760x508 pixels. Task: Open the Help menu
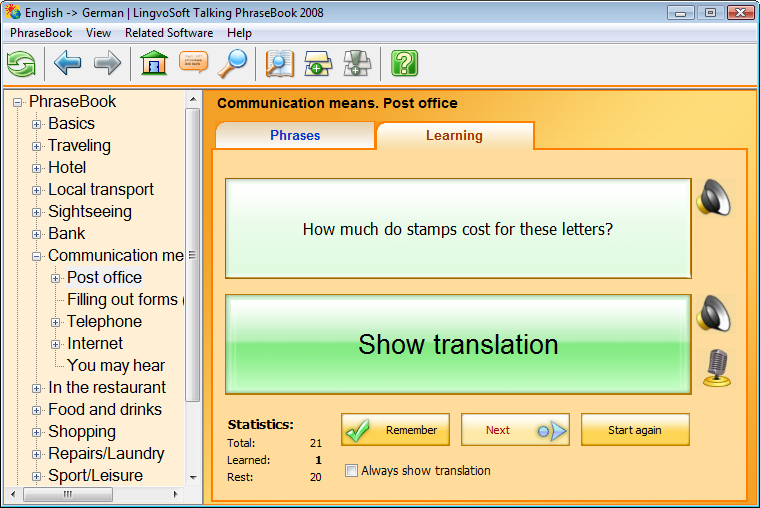[x=239, y=33]
